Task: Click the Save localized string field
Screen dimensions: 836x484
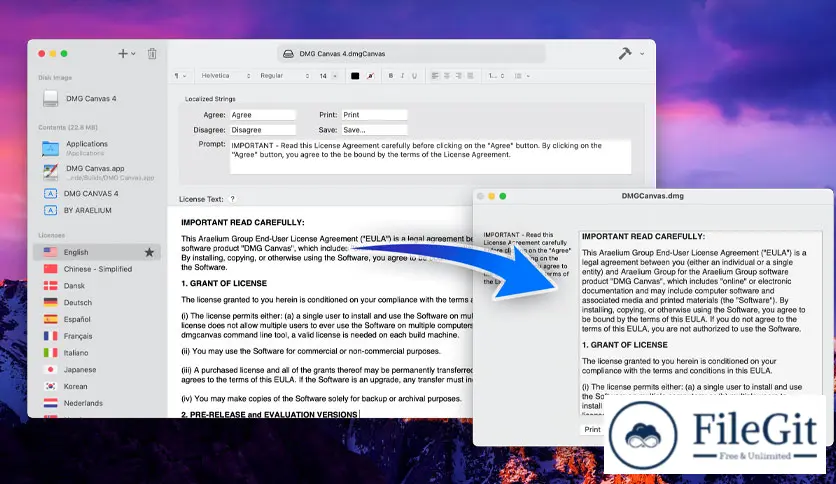Action: pyautogui.click(x=374, y=130)
